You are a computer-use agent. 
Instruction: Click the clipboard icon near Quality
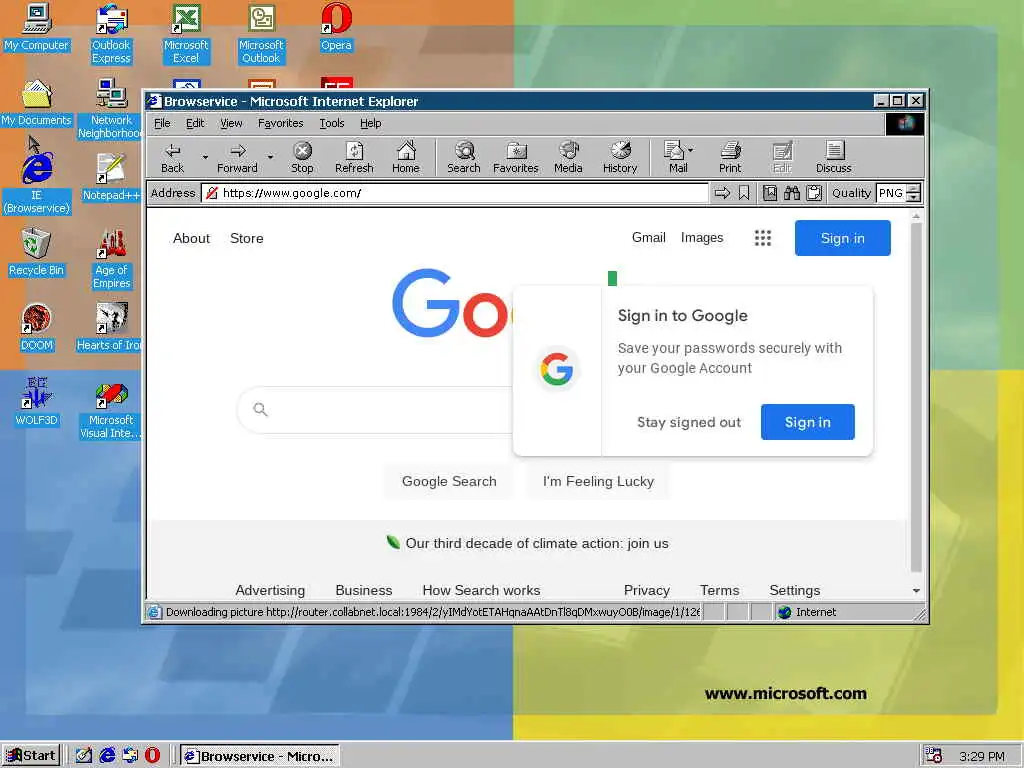pos(814,193)
